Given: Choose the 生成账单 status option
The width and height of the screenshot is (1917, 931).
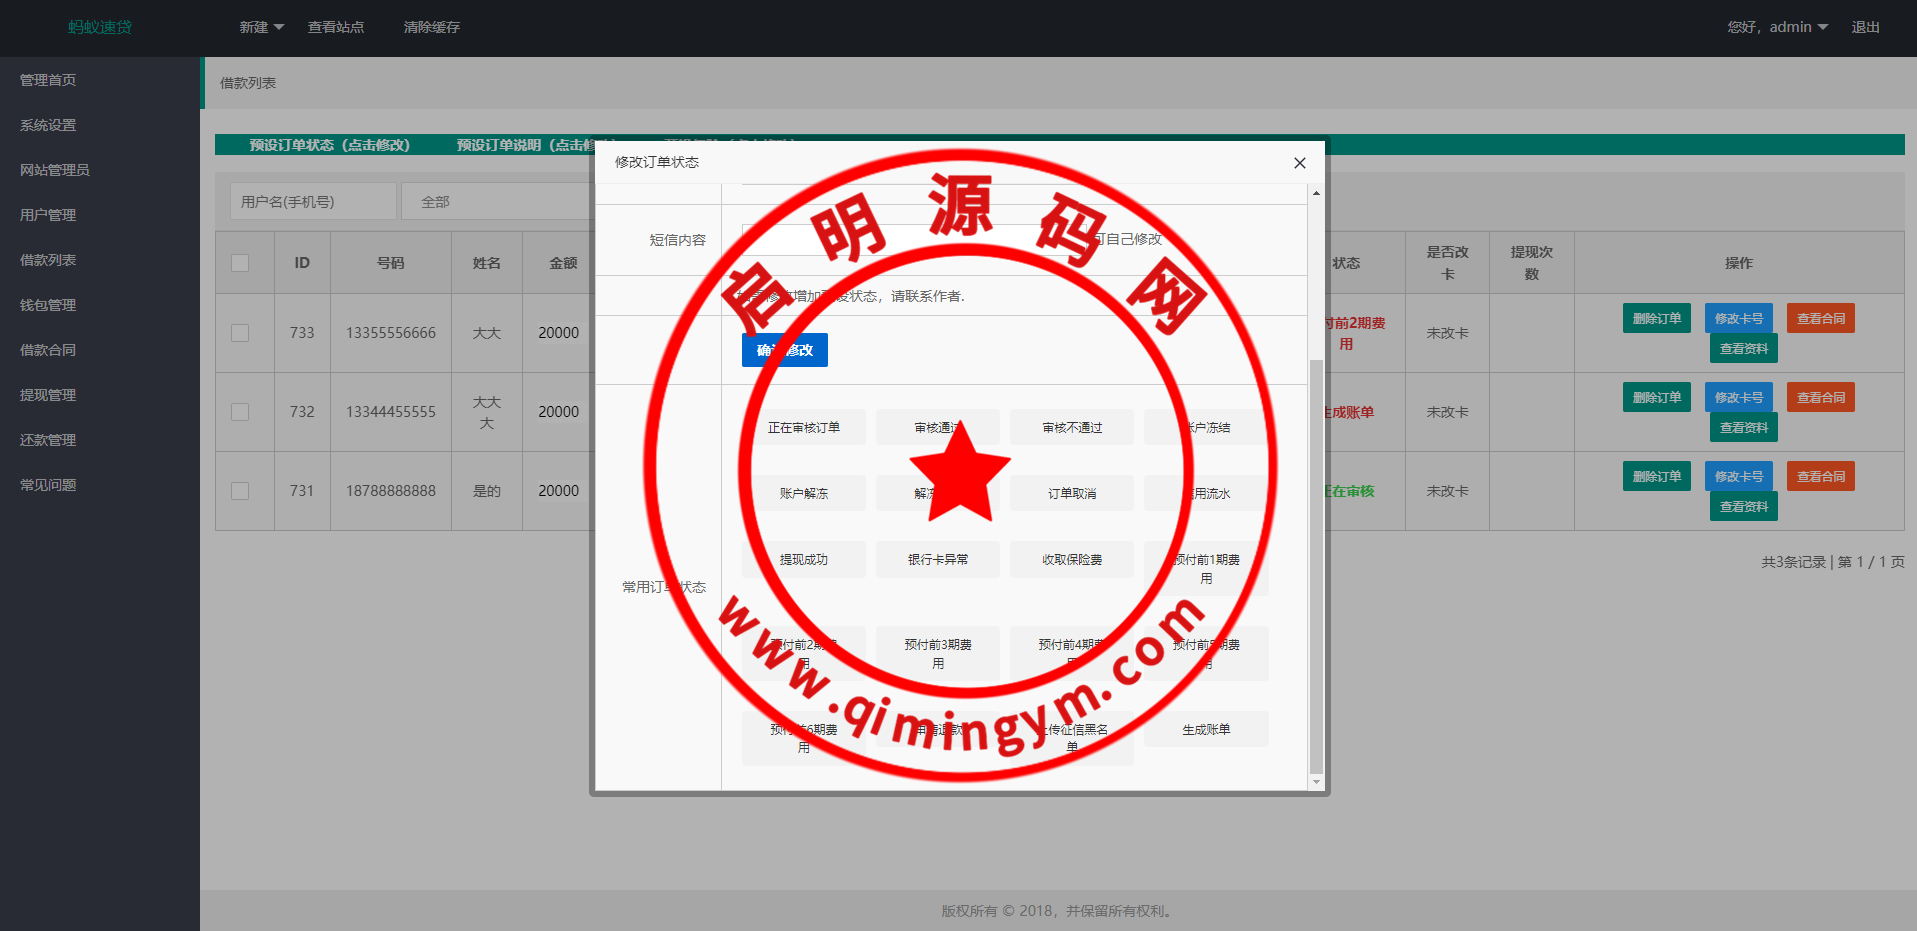Looking at the screenshot, I should (x=1205, y=730).
